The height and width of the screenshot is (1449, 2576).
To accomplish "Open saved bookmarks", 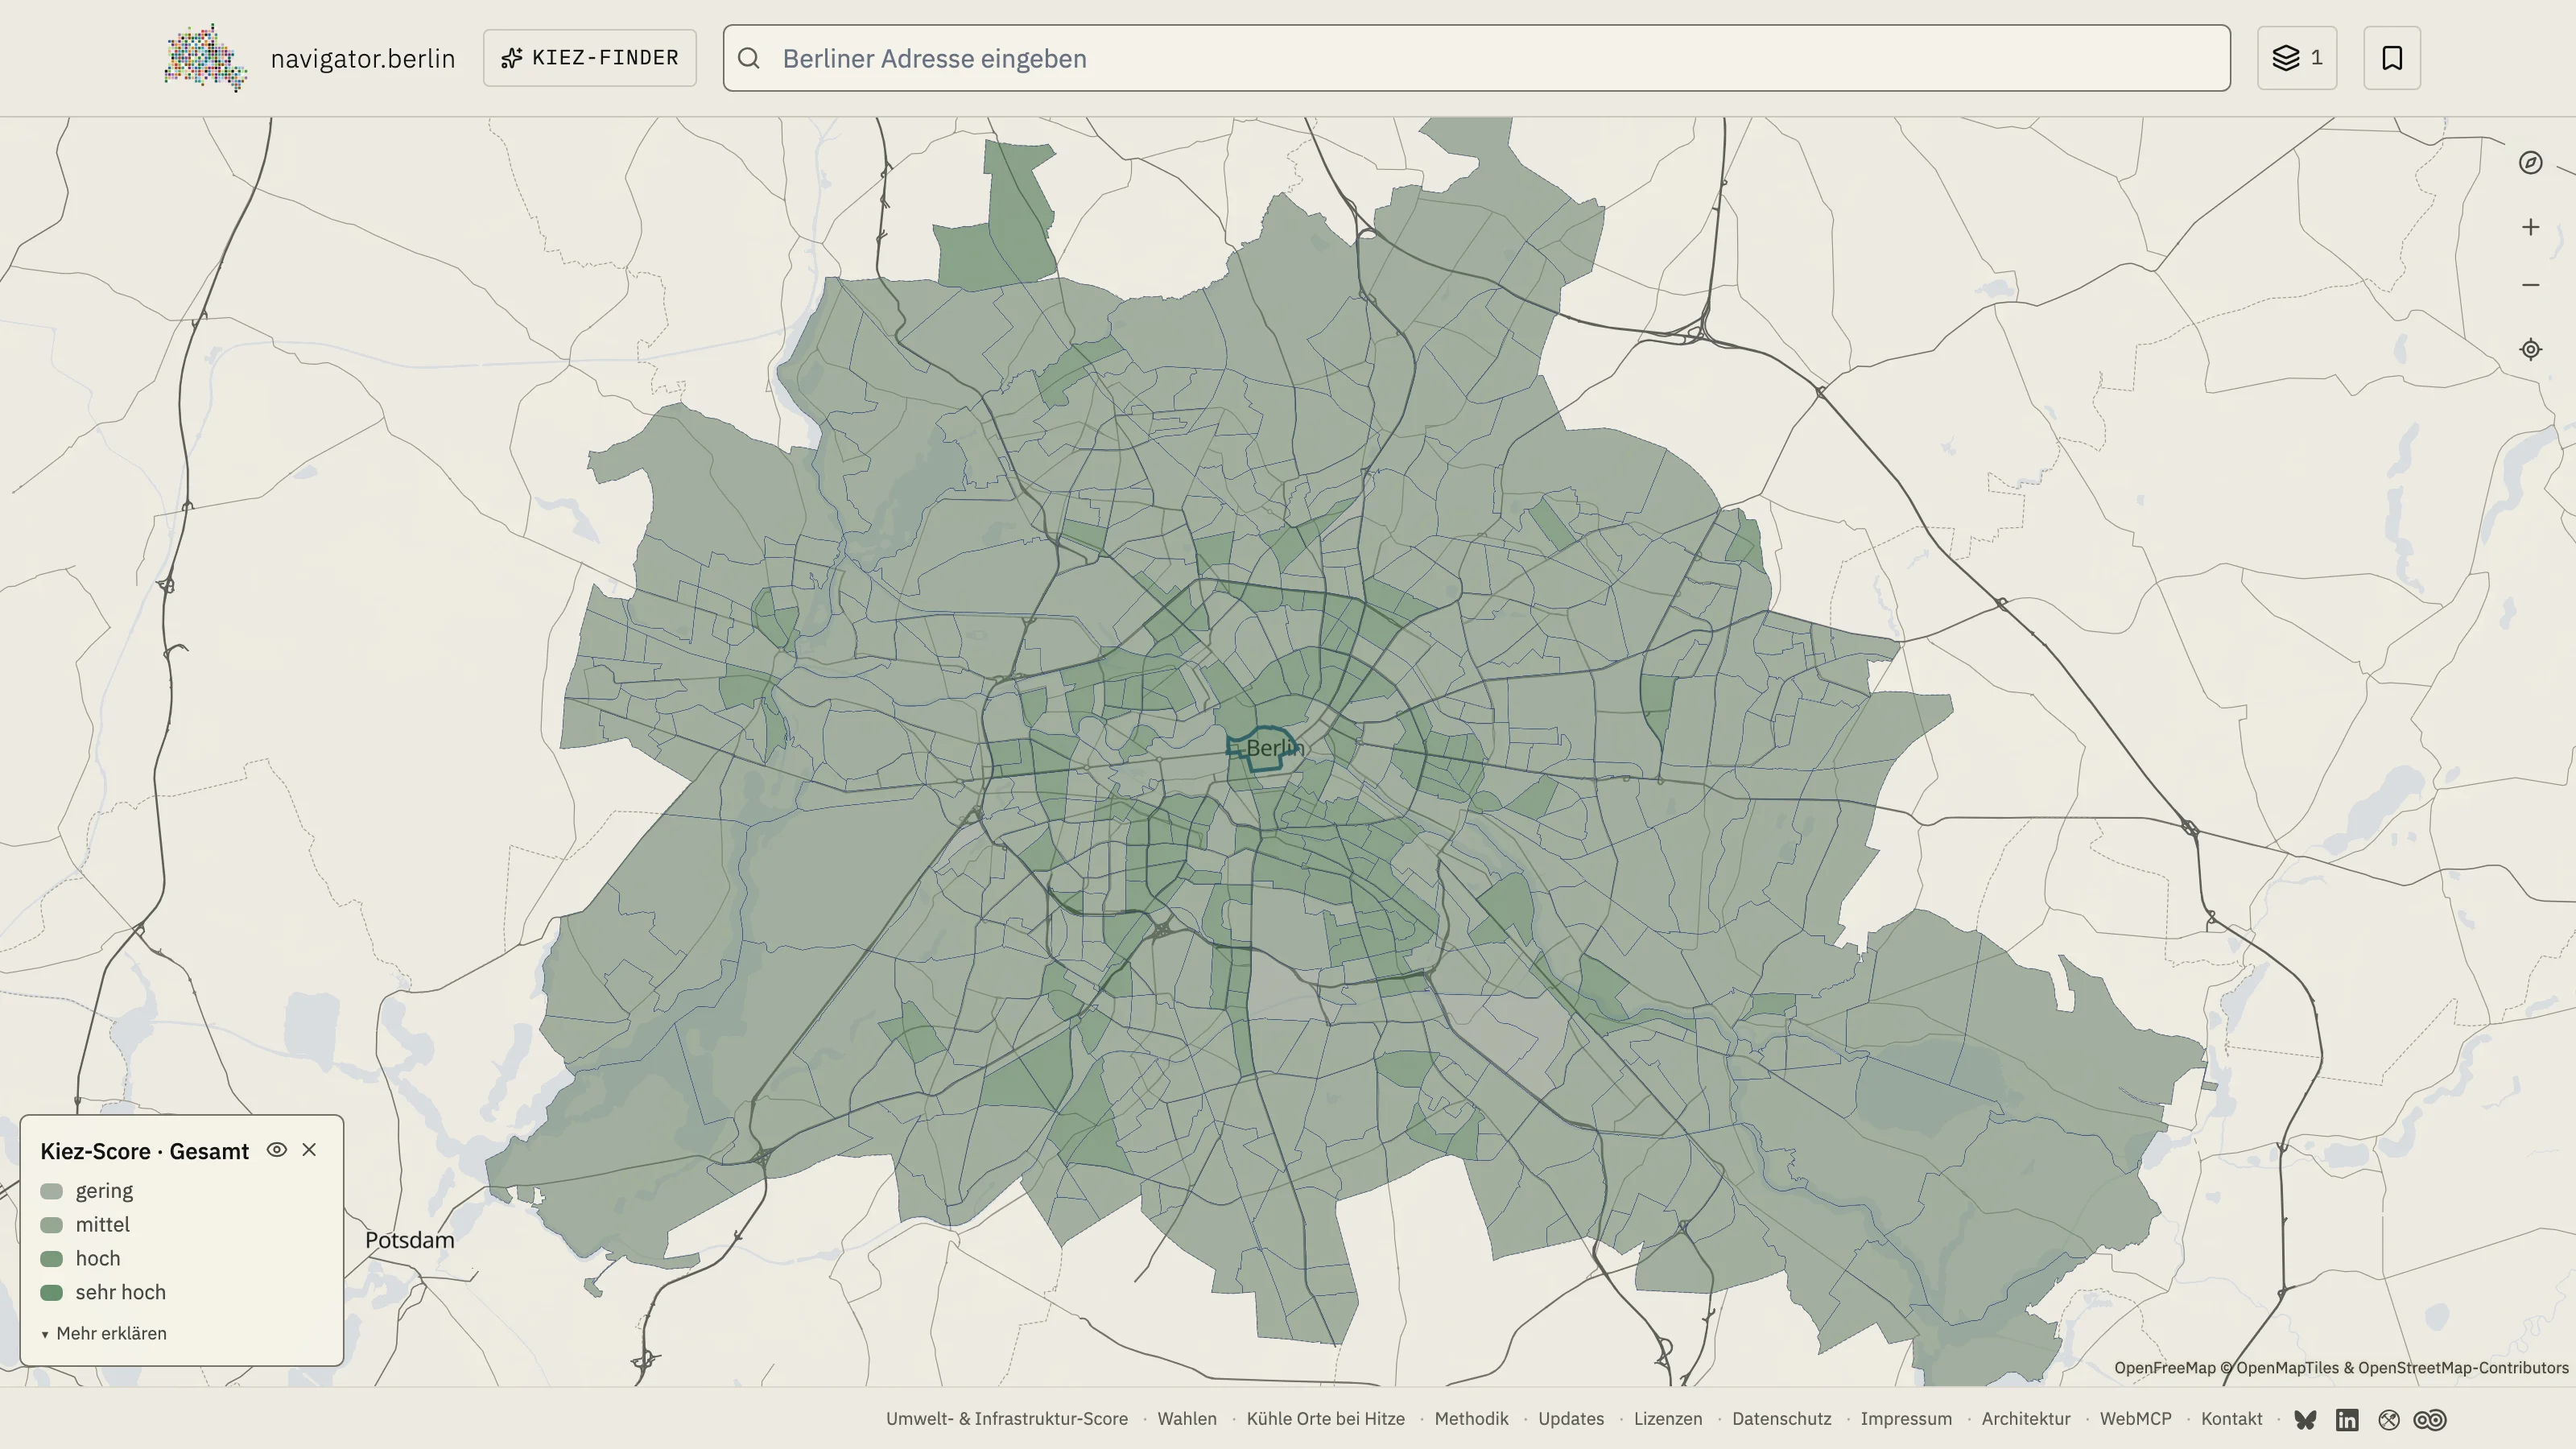I will 2392,58.
